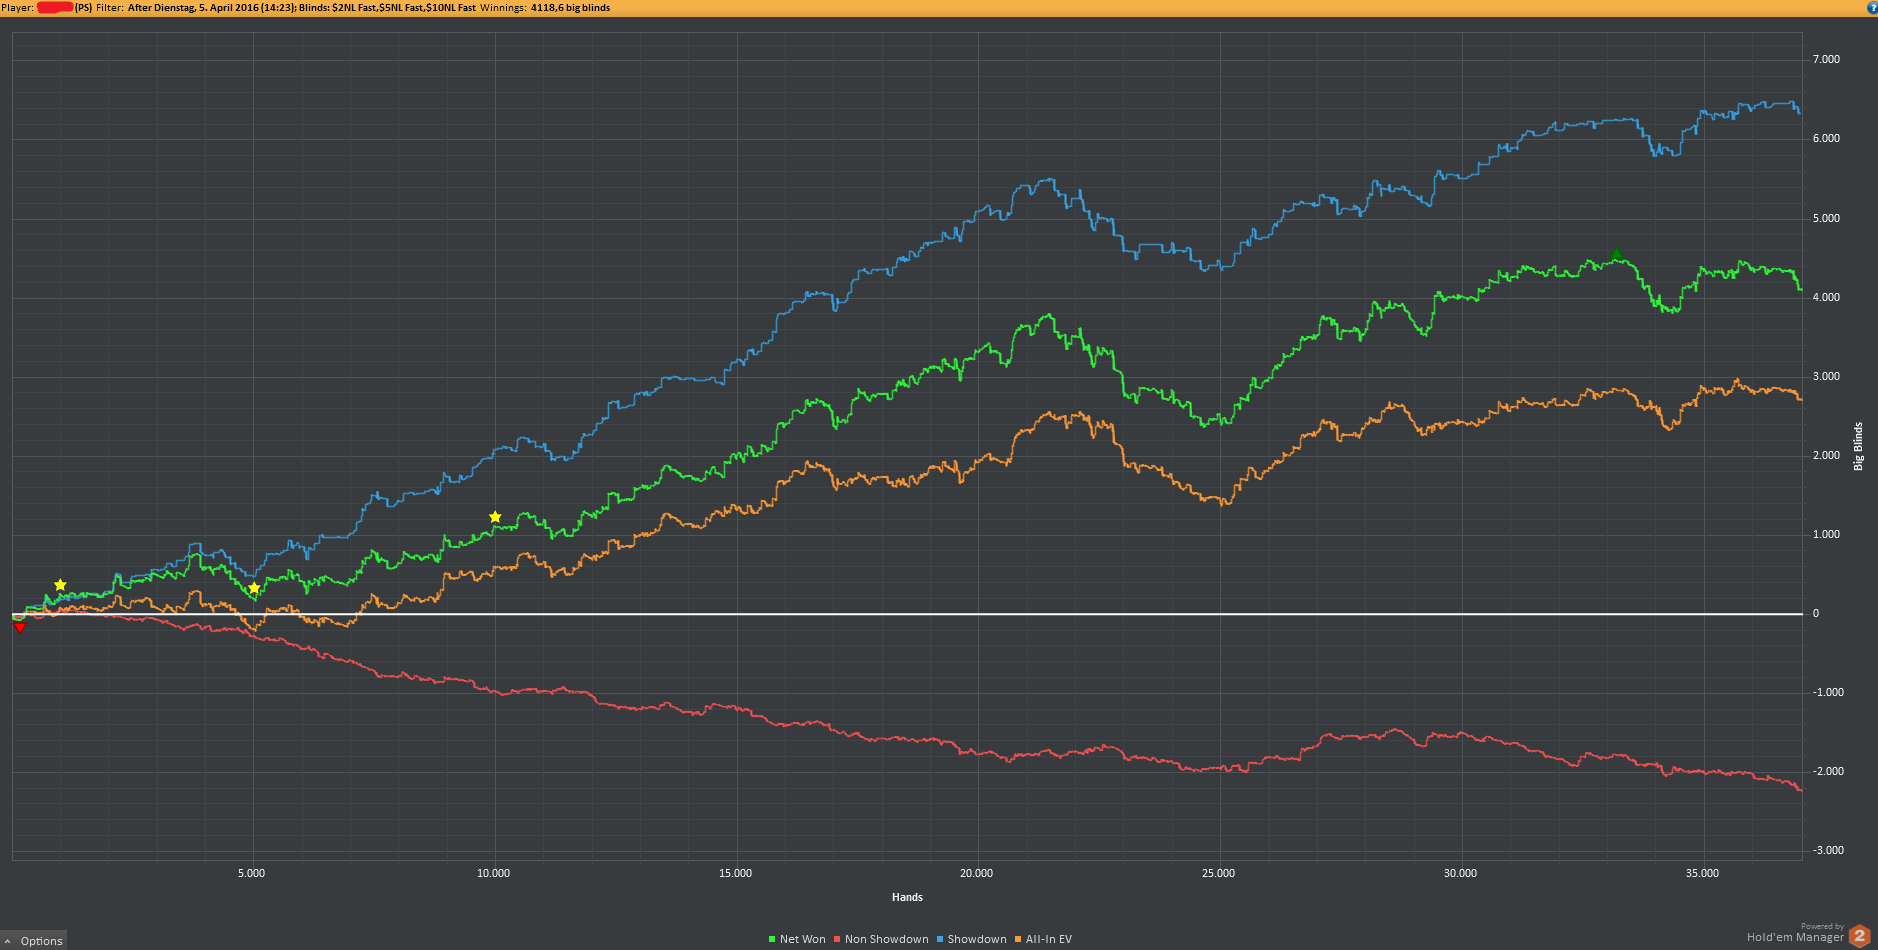1878x950 pixels.
Task: Toggle the Non Showdown legend entry
Action: [x=881, y=939]
